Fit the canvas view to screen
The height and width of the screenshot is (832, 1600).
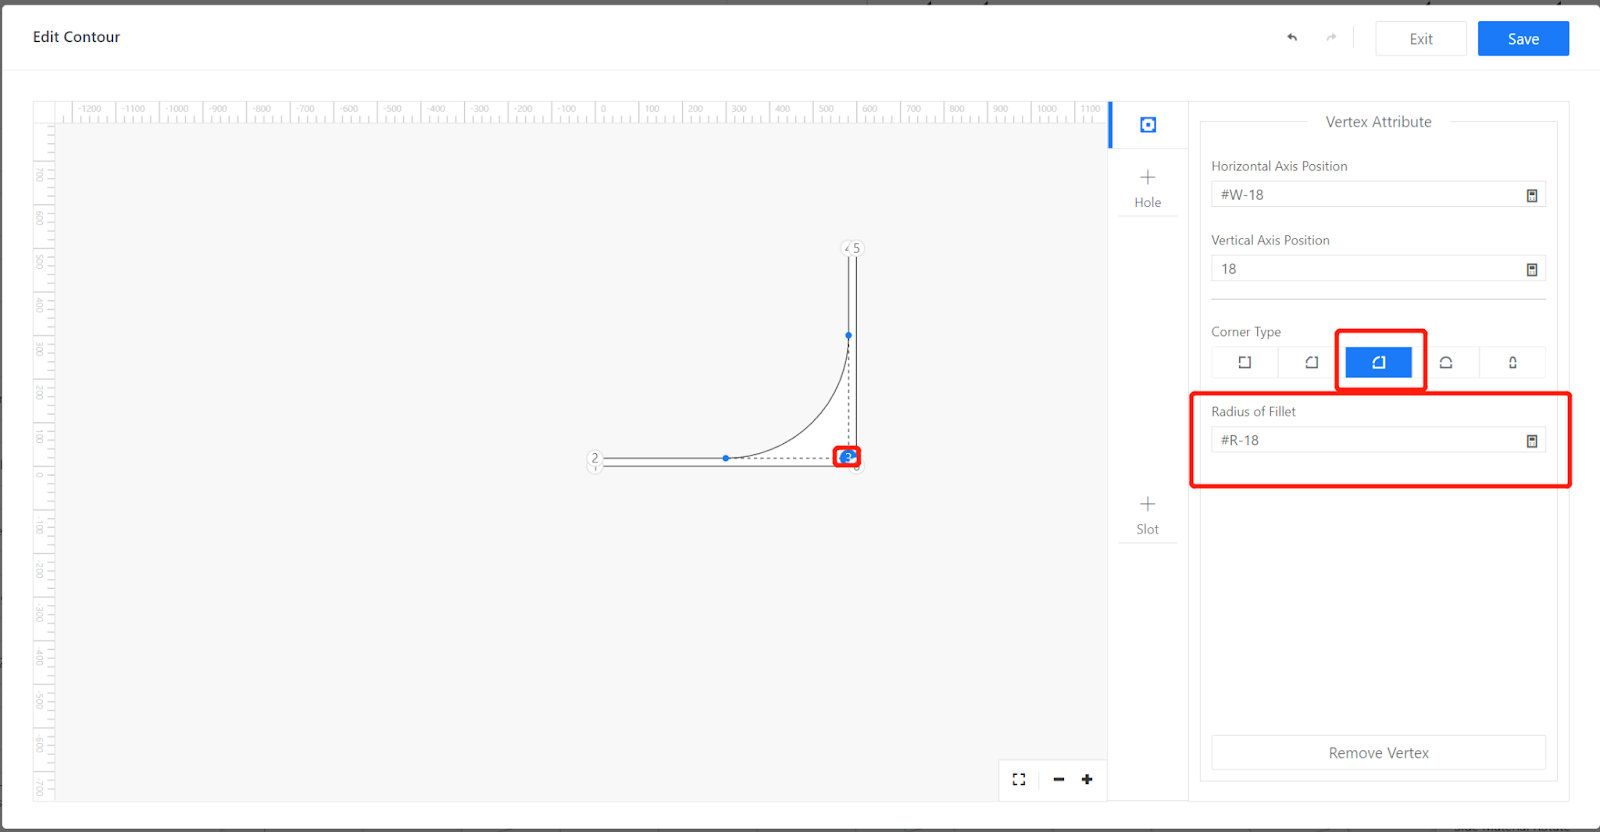[x=1019, y=779]
